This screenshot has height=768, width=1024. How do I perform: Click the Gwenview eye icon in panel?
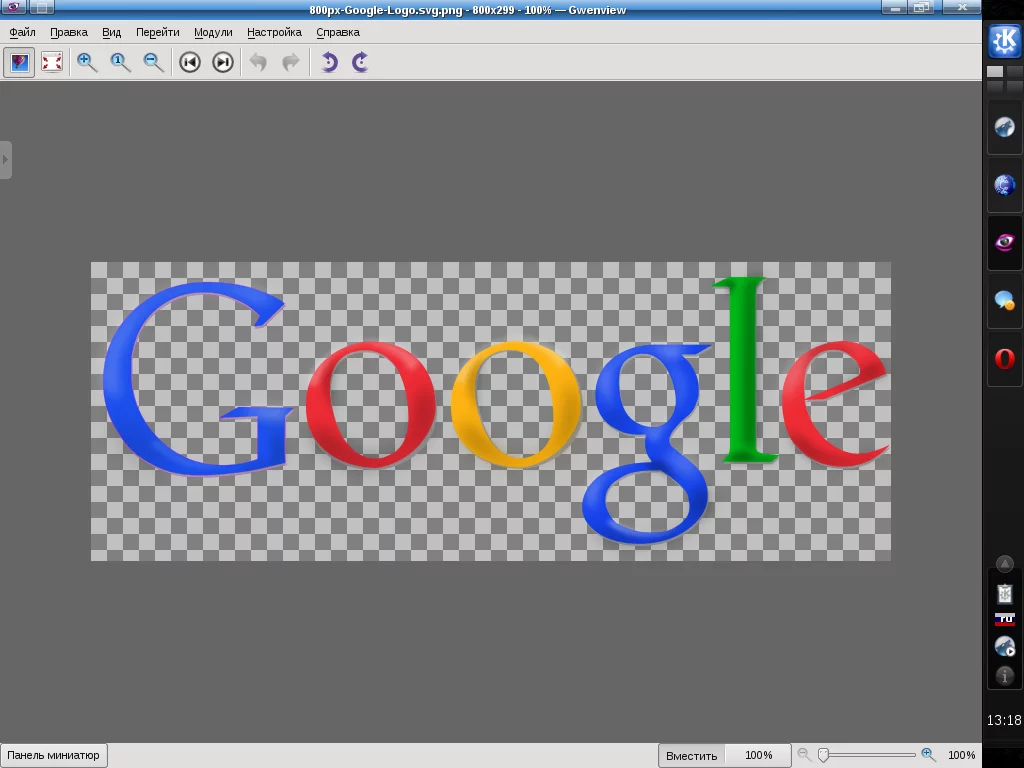(x=1004, y=243)
